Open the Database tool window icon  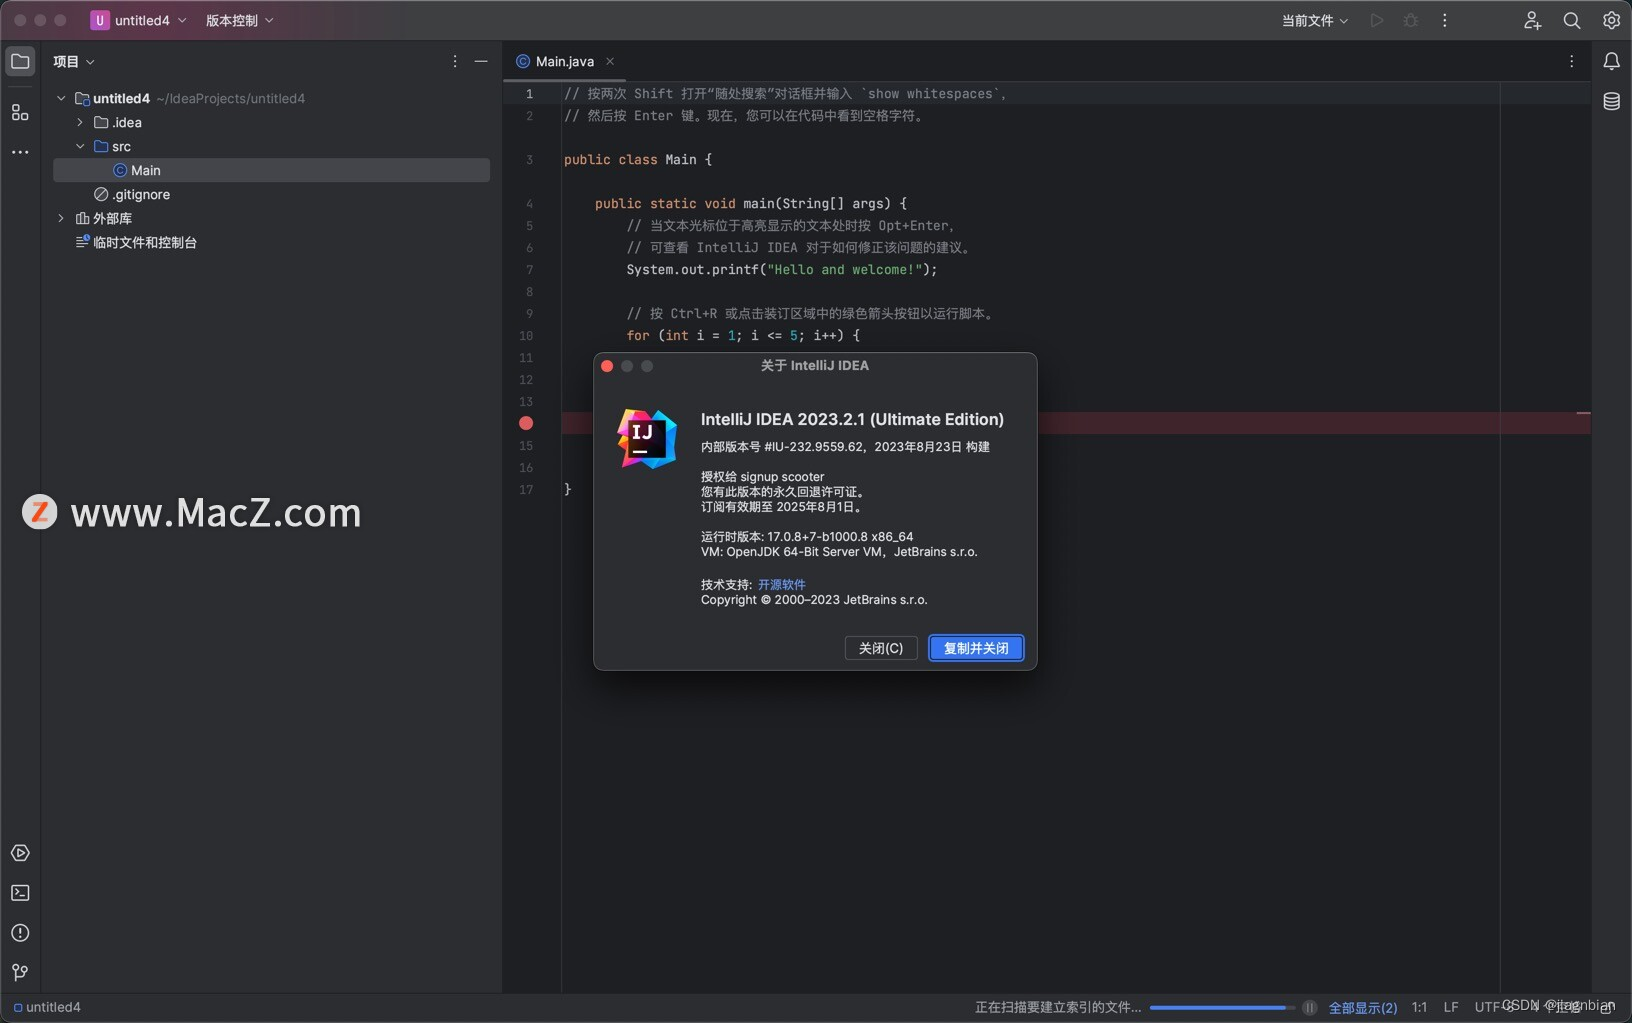point(1612,102)
